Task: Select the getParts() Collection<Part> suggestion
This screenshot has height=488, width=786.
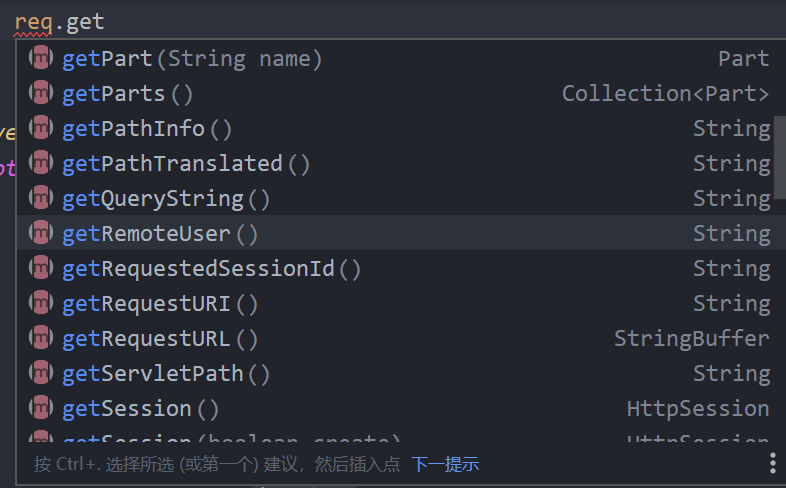Action: pos(127,94)
